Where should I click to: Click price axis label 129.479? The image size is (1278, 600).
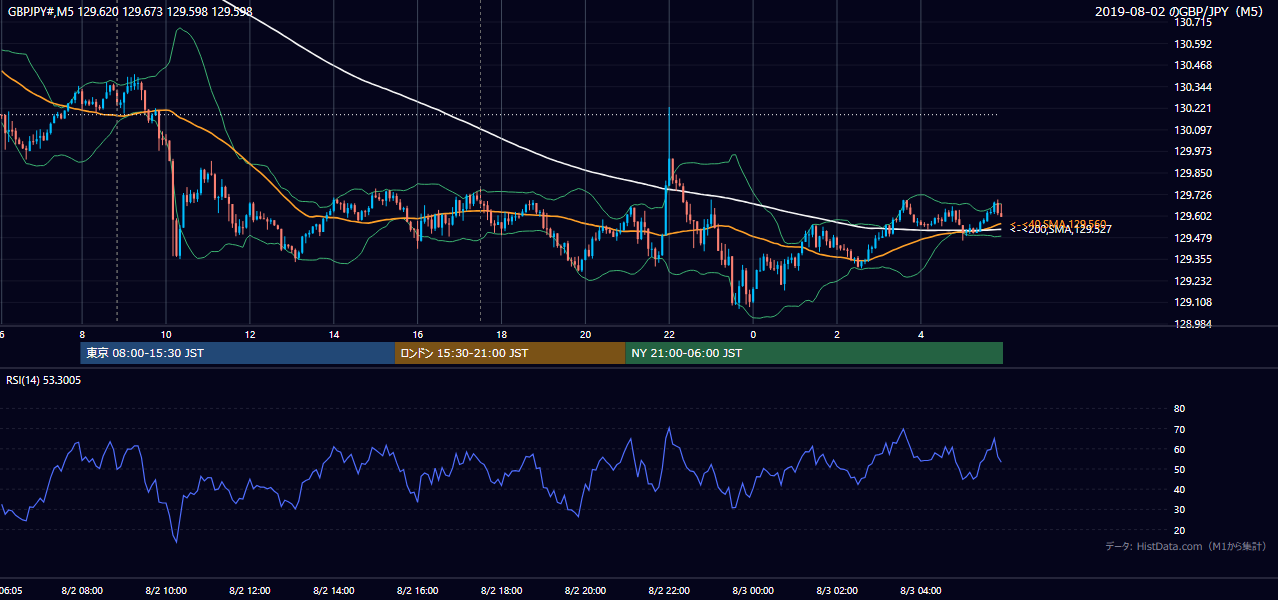[x=1192, y=238]
